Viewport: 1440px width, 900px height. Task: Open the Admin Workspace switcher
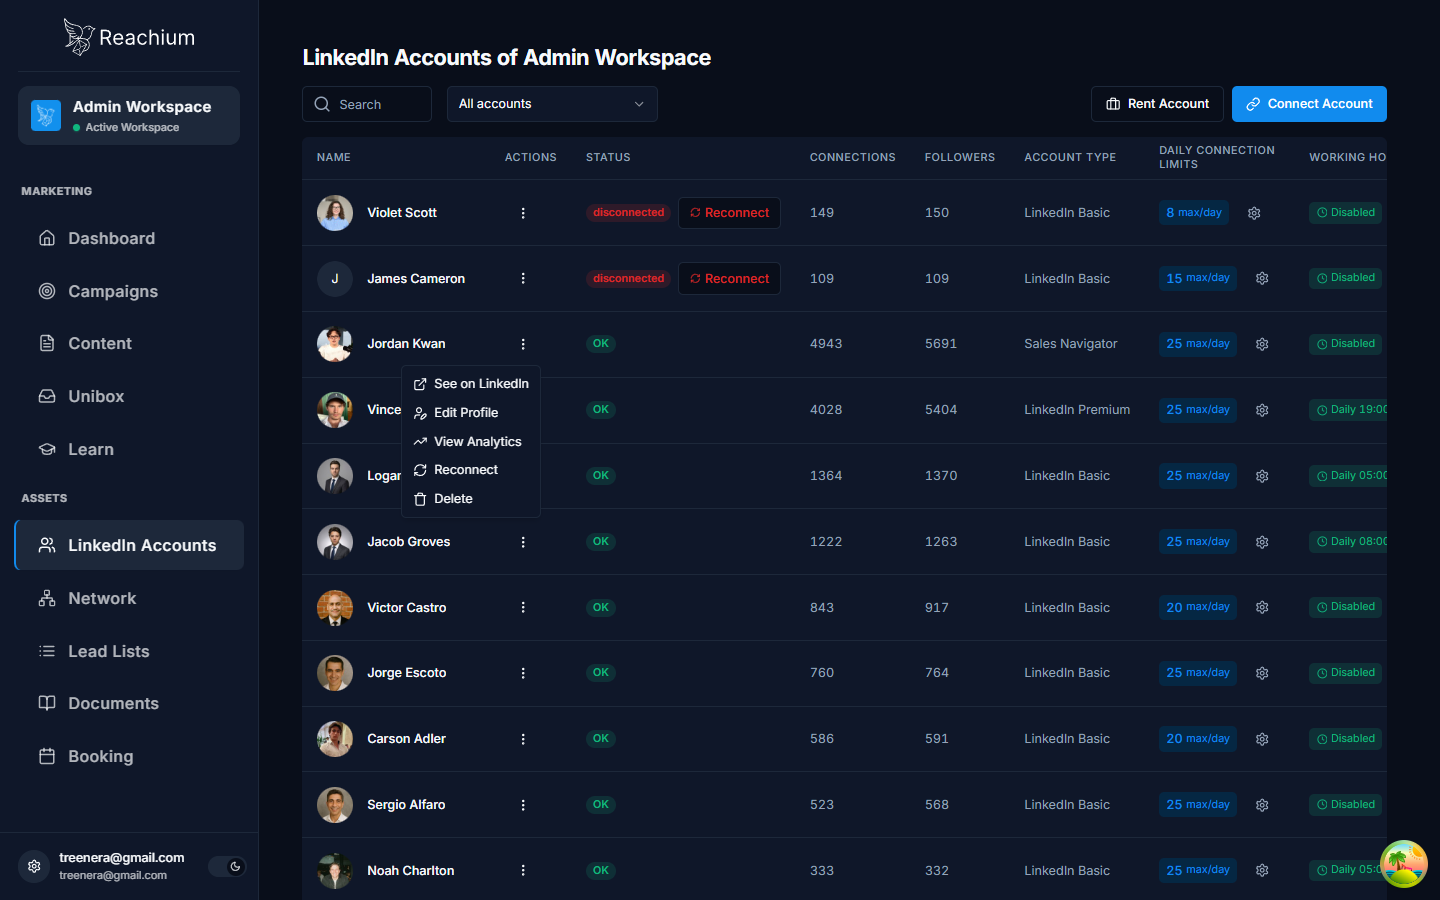pyautogui.click(x=129, y=115)
